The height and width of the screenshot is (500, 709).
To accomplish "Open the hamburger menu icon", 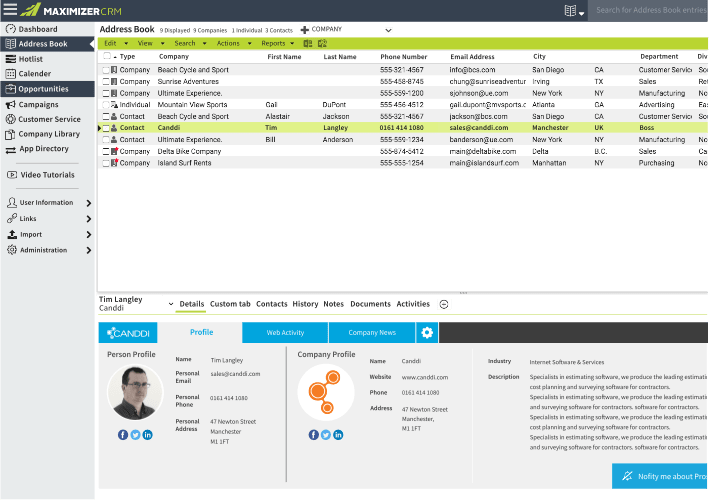I will pyautogui.click(x=10, y=9).
